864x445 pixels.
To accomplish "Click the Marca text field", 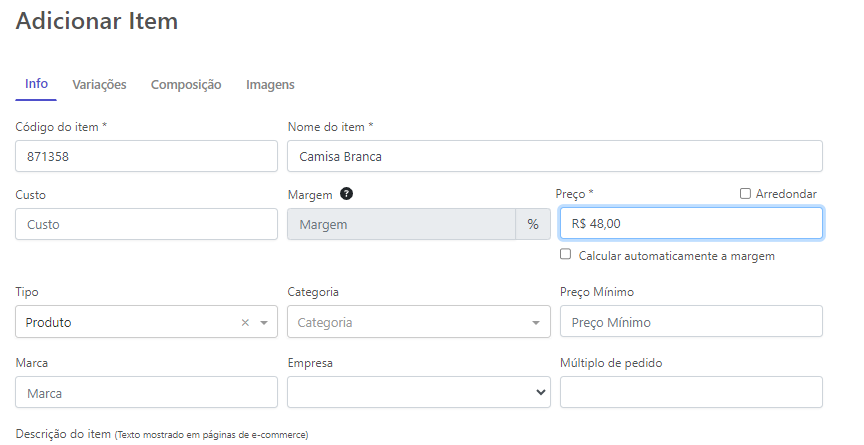I will (146, 393).
